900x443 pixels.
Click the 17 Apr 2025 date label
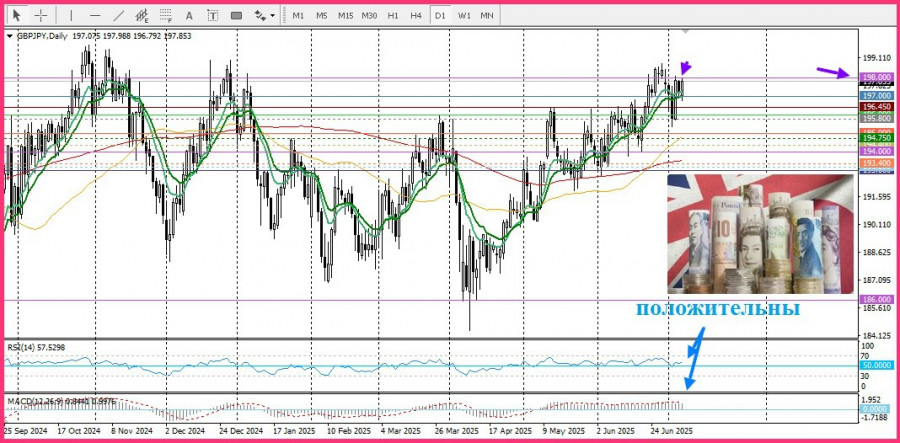coord(510,430)
